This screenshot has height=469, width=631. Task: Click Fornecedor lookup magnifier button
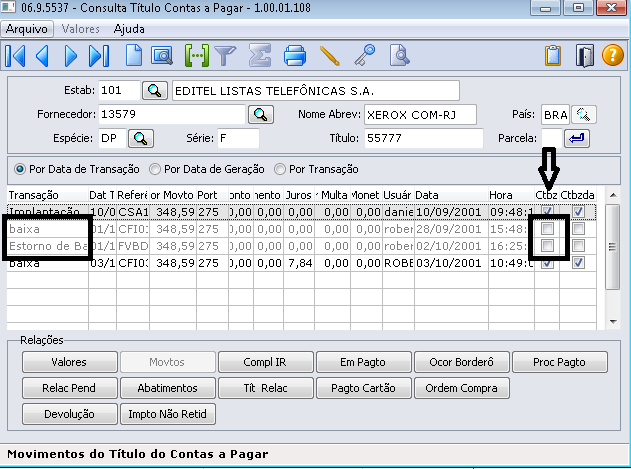pyautogui.click(x=261, y=114)
